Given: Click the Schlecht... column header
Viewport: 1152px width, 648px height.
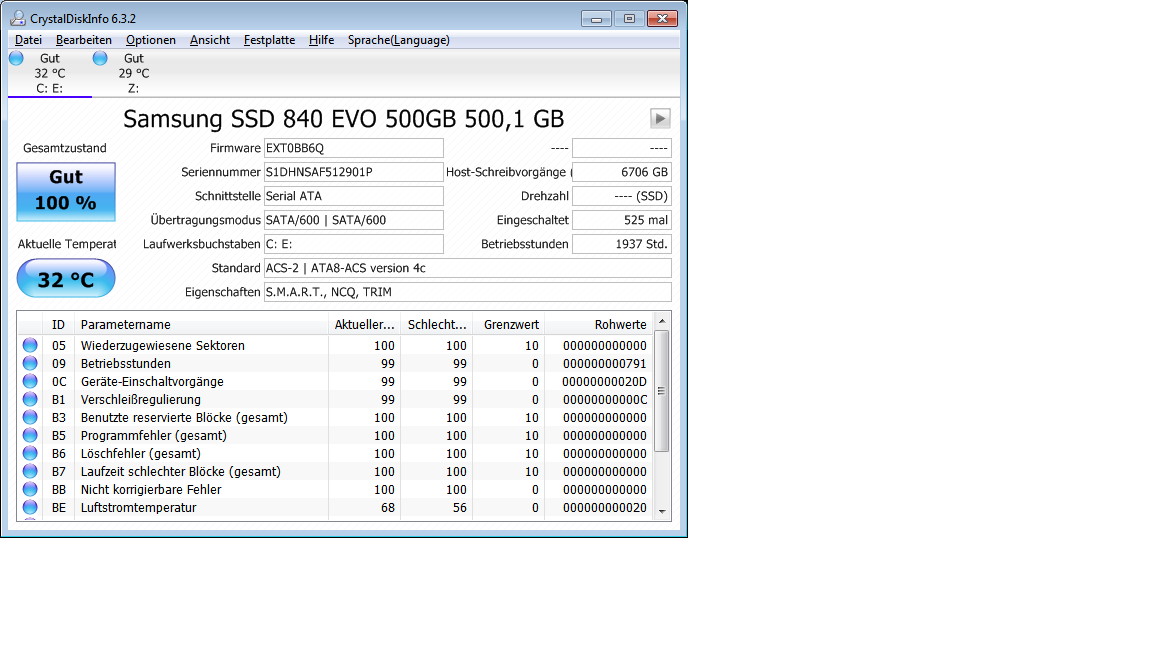Looking at the screenshot, I should click(436, 325).
